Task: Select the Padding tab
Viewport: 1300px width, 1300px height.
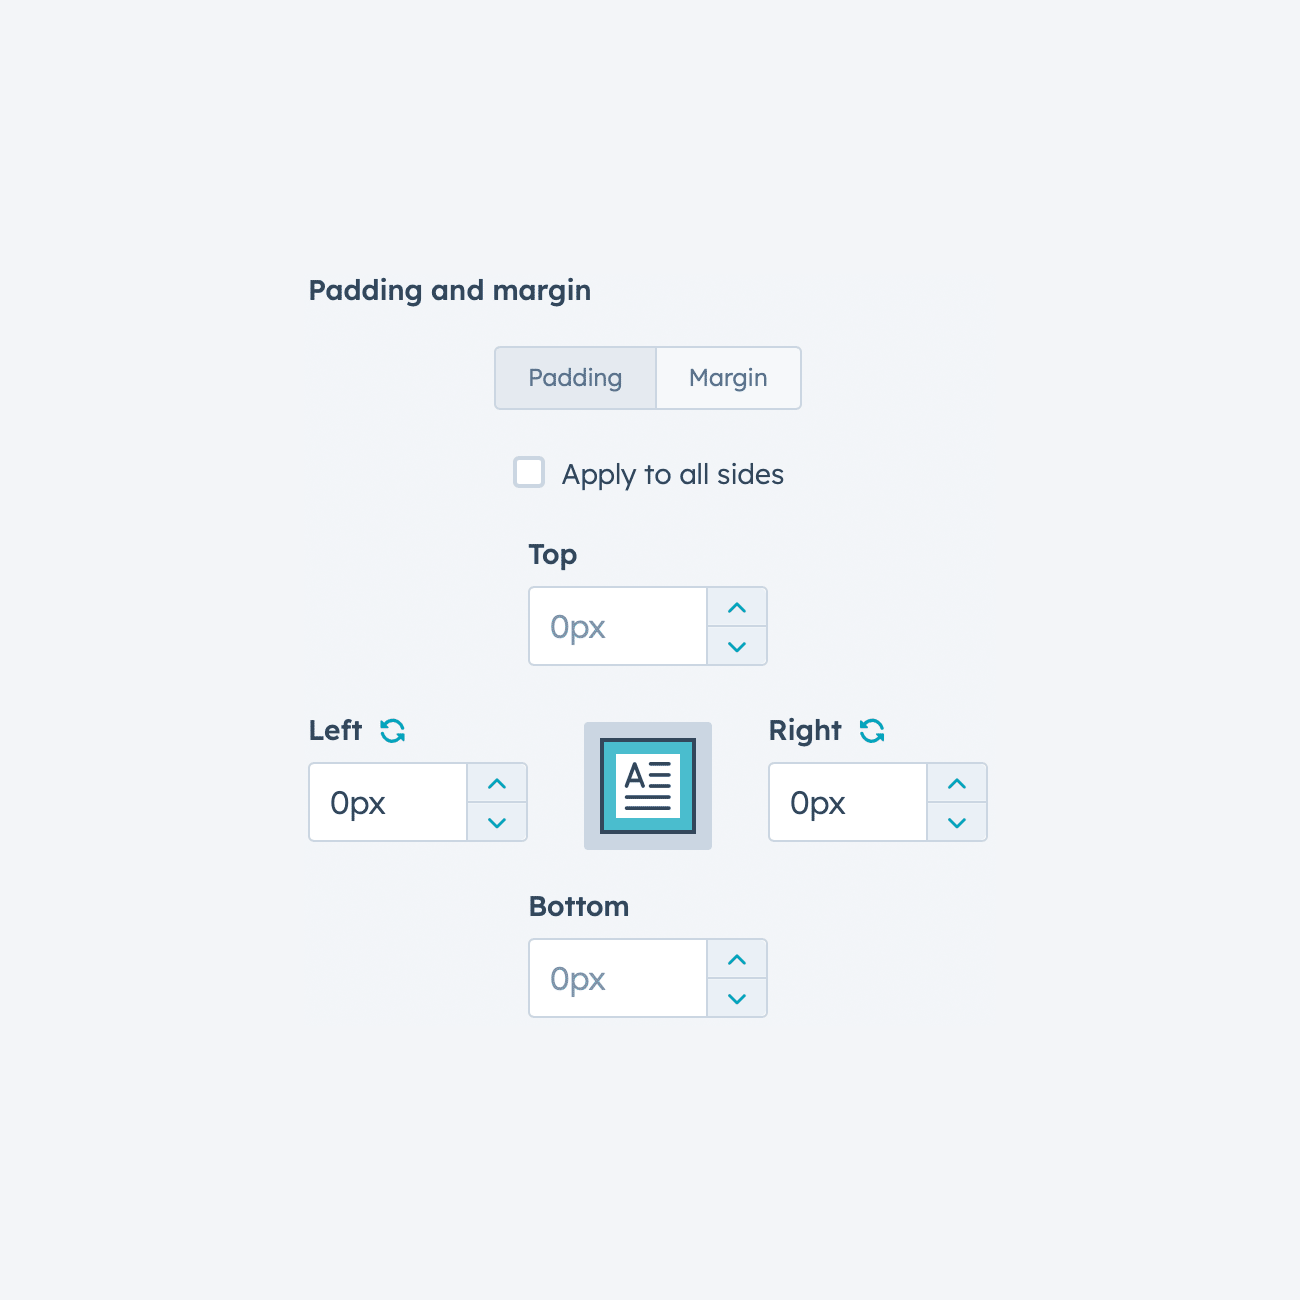Action: tap(575, 378)
